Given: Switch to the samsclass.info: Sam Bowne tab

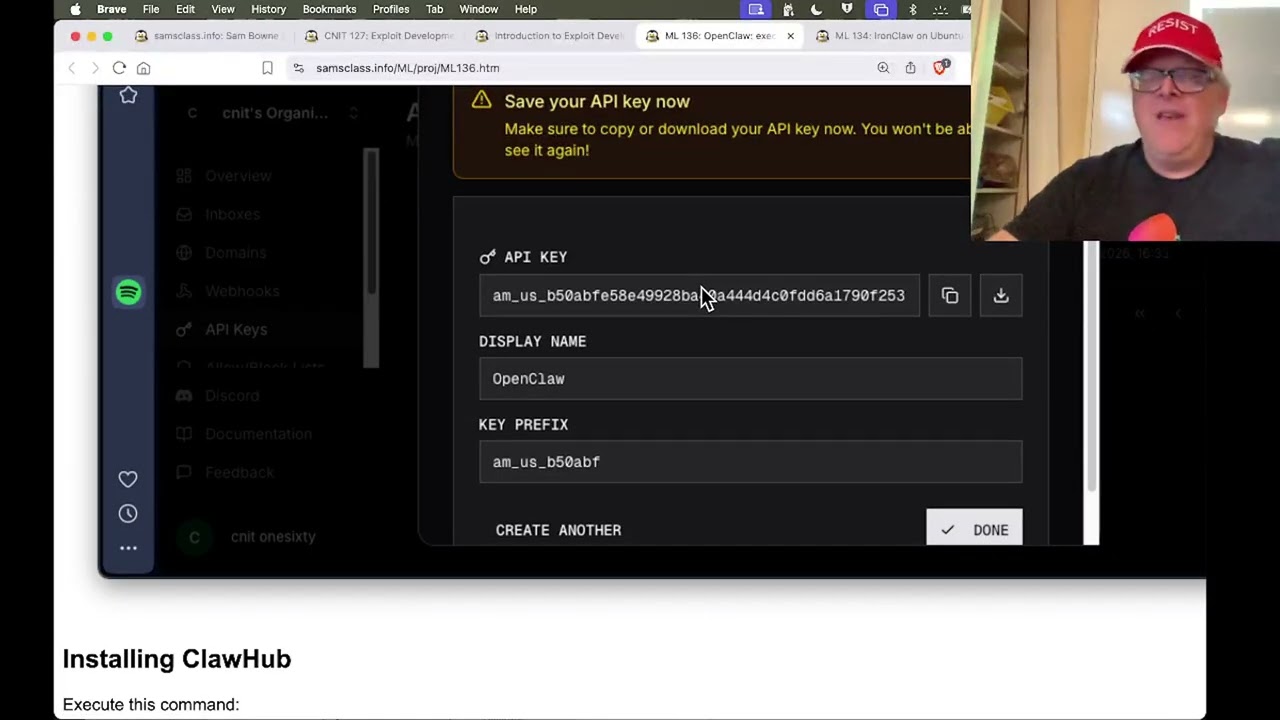Looking at the screenshot, I should coord(210,36).
